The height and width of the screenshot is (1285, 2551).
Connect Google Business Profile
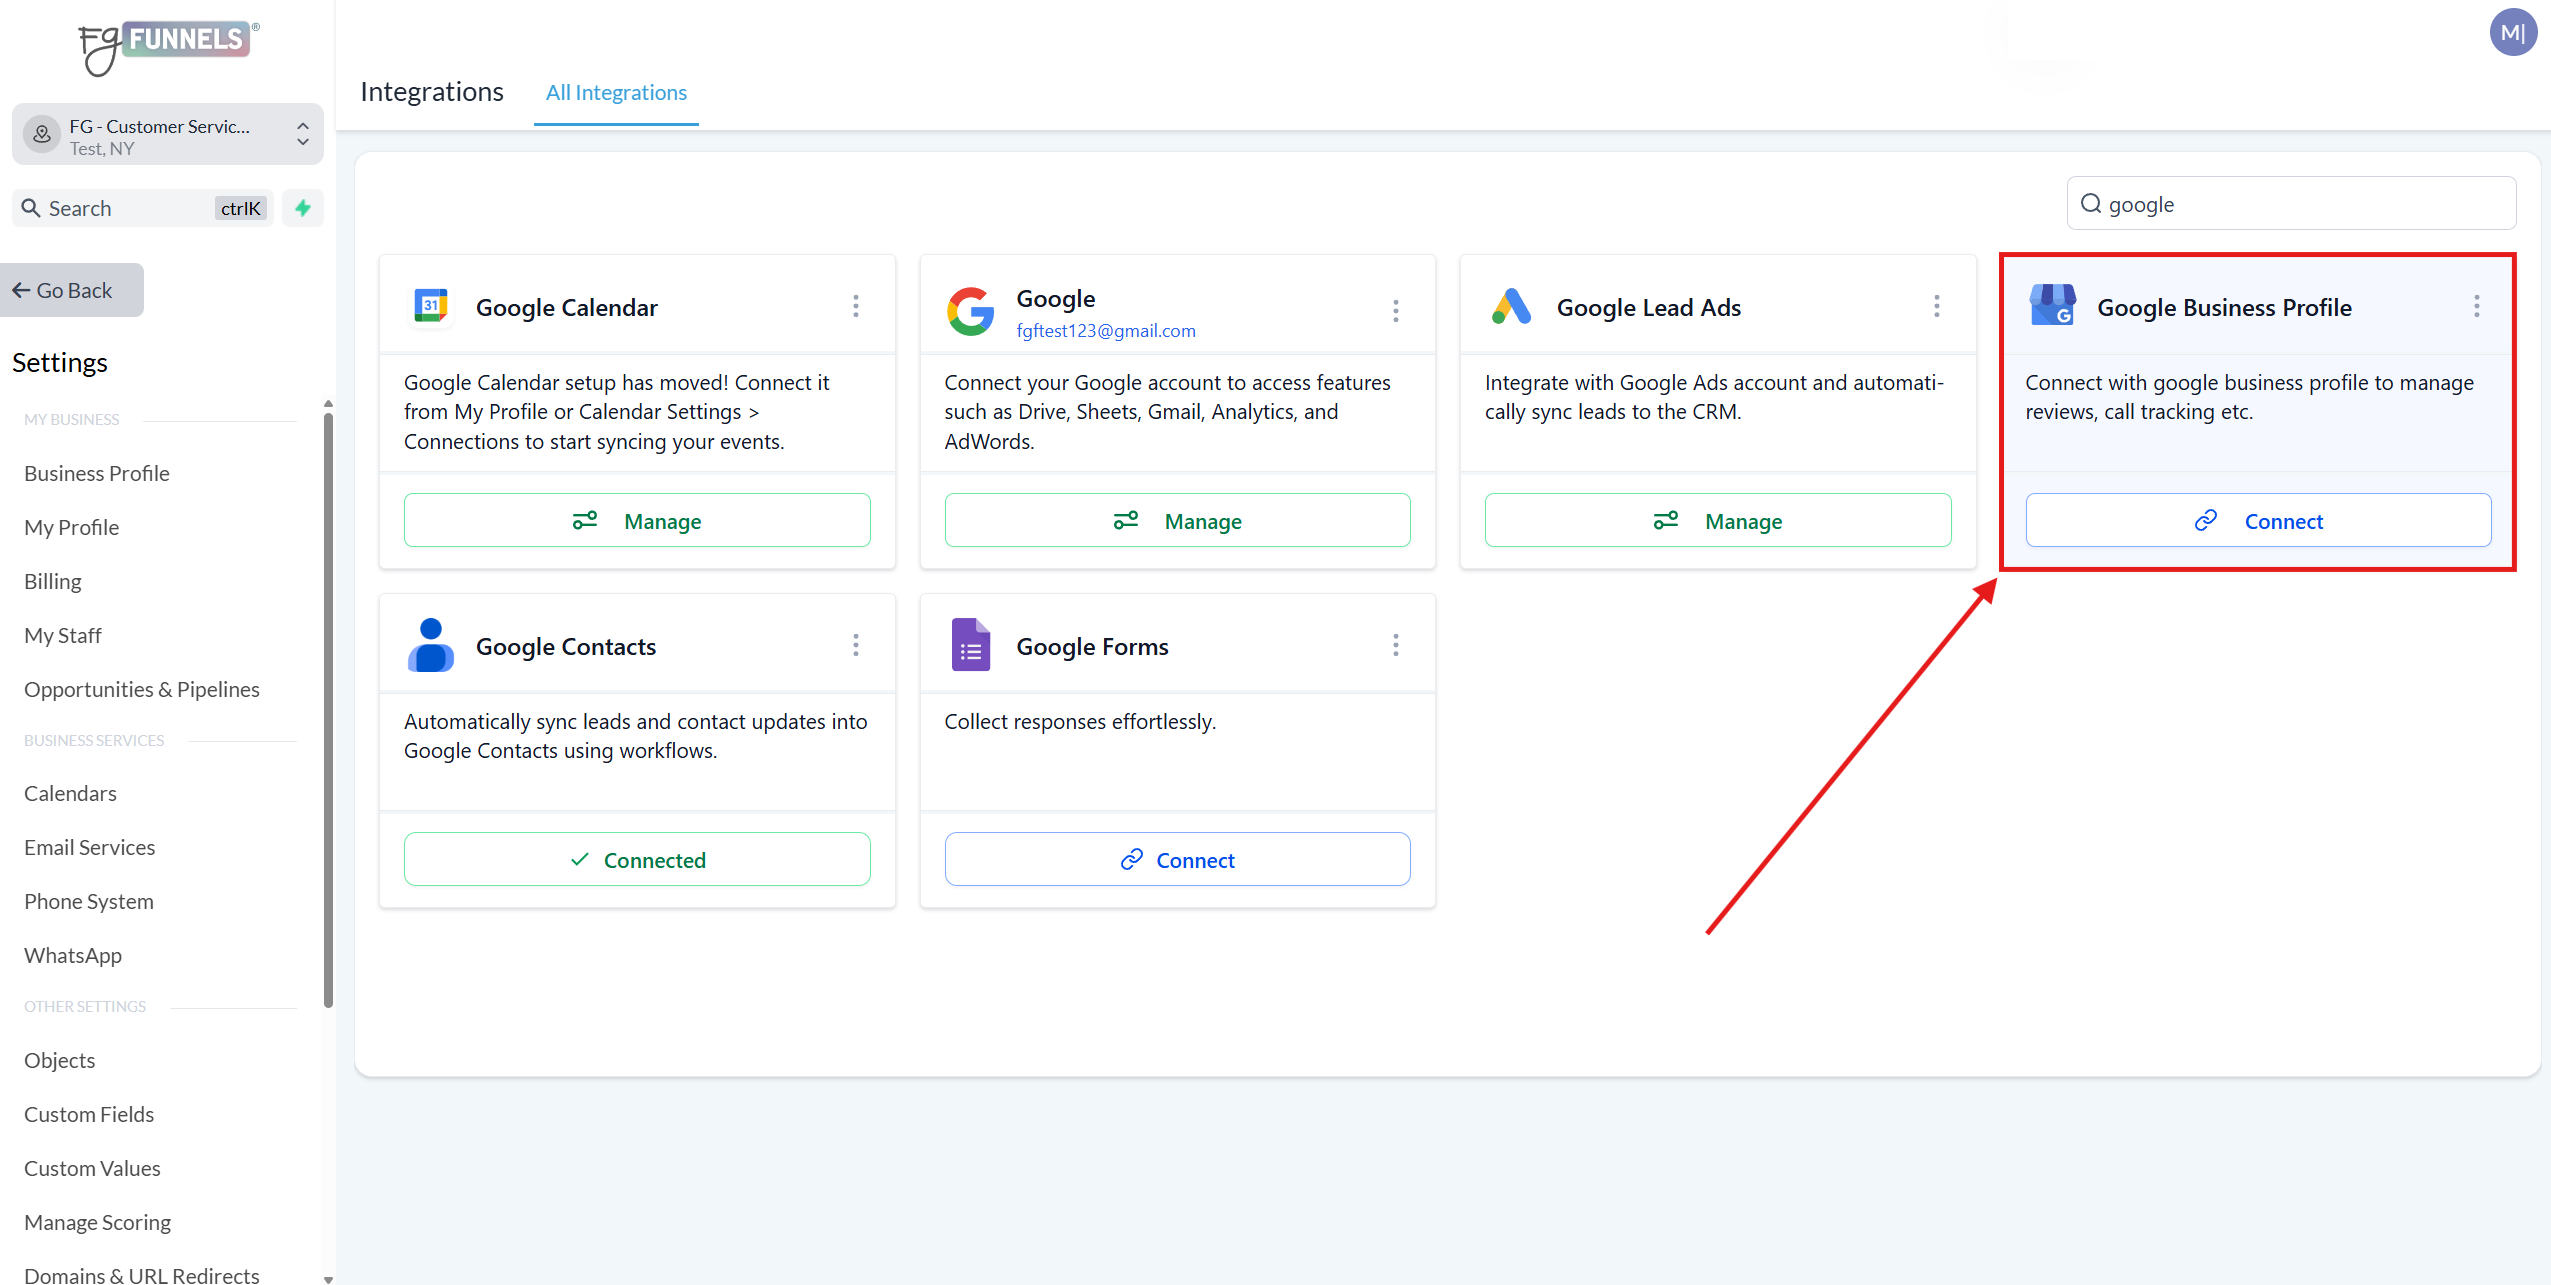pos(2258,521)
